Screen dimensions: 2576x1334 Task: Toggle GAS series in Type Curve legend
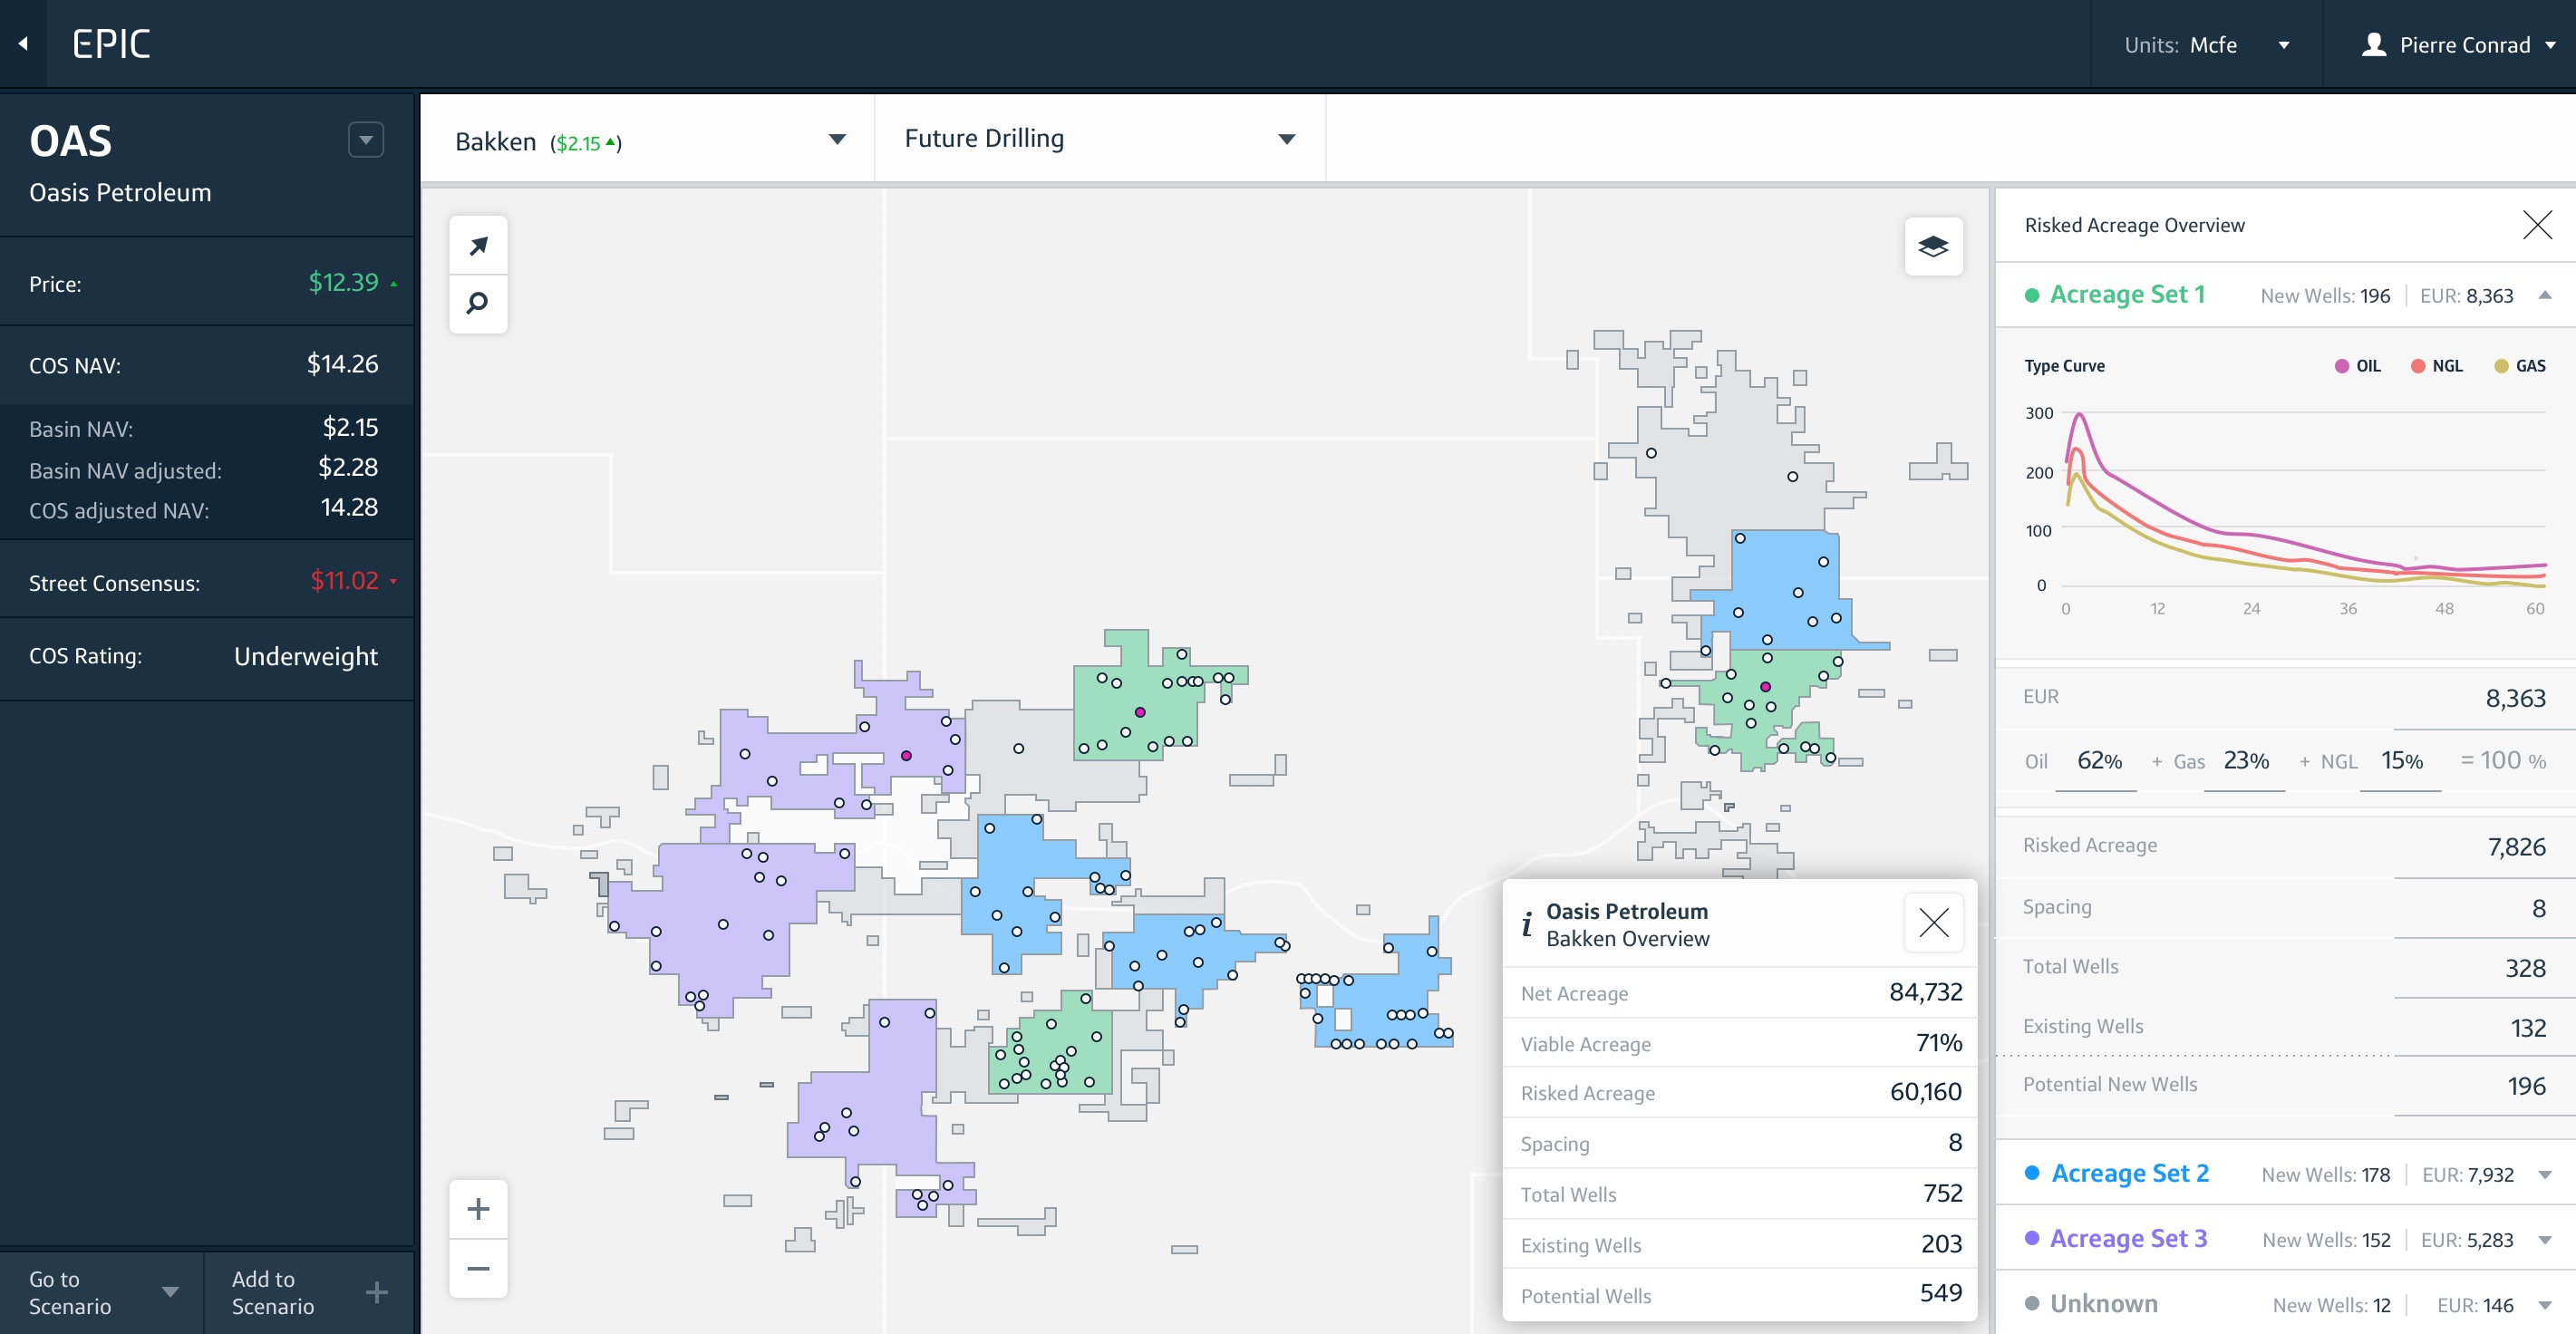[2518, 366]
